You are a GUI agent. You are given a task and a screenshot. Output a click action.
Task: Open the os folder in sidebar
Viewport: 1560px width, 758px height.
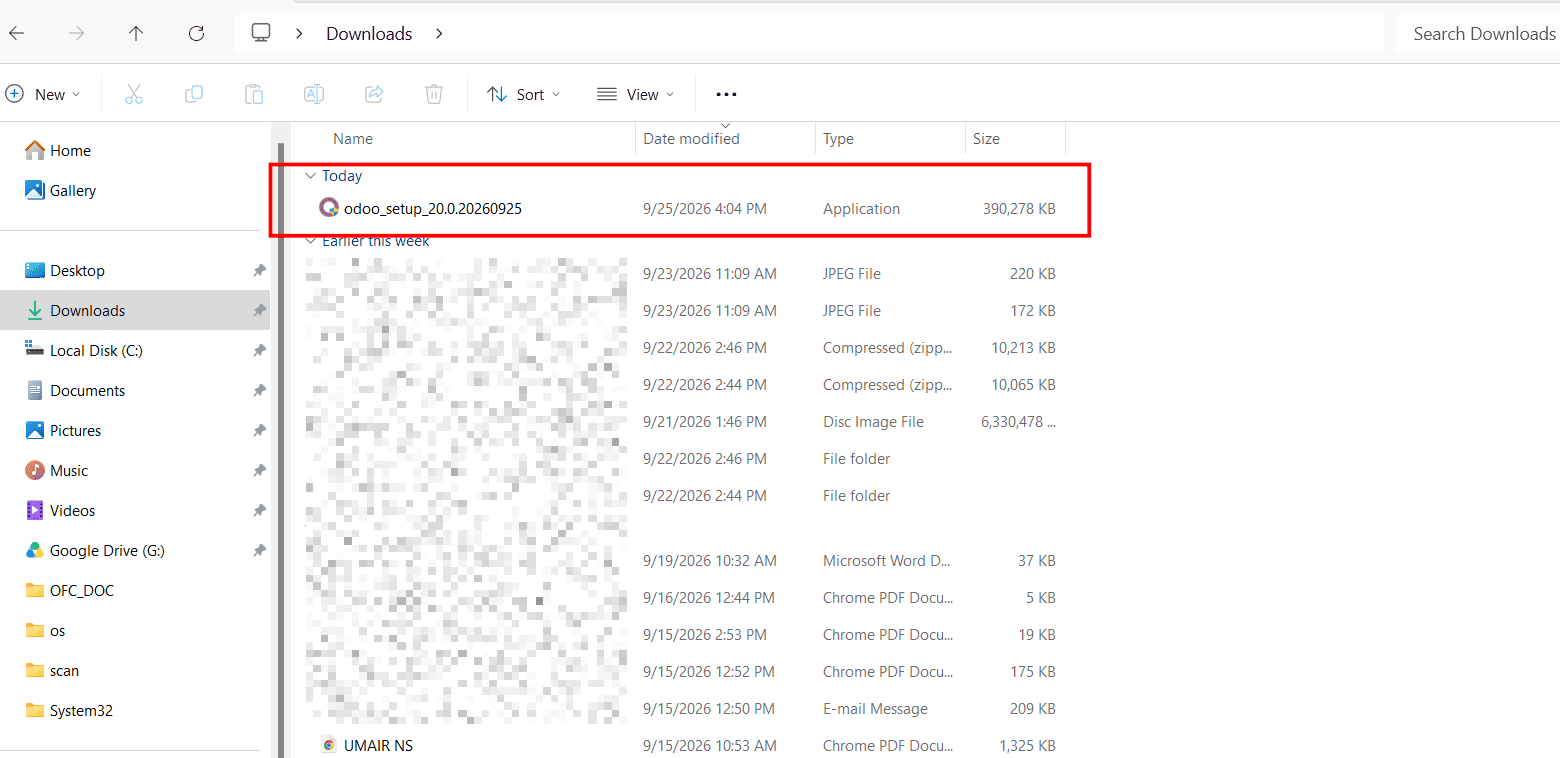(x=45, y=630)
